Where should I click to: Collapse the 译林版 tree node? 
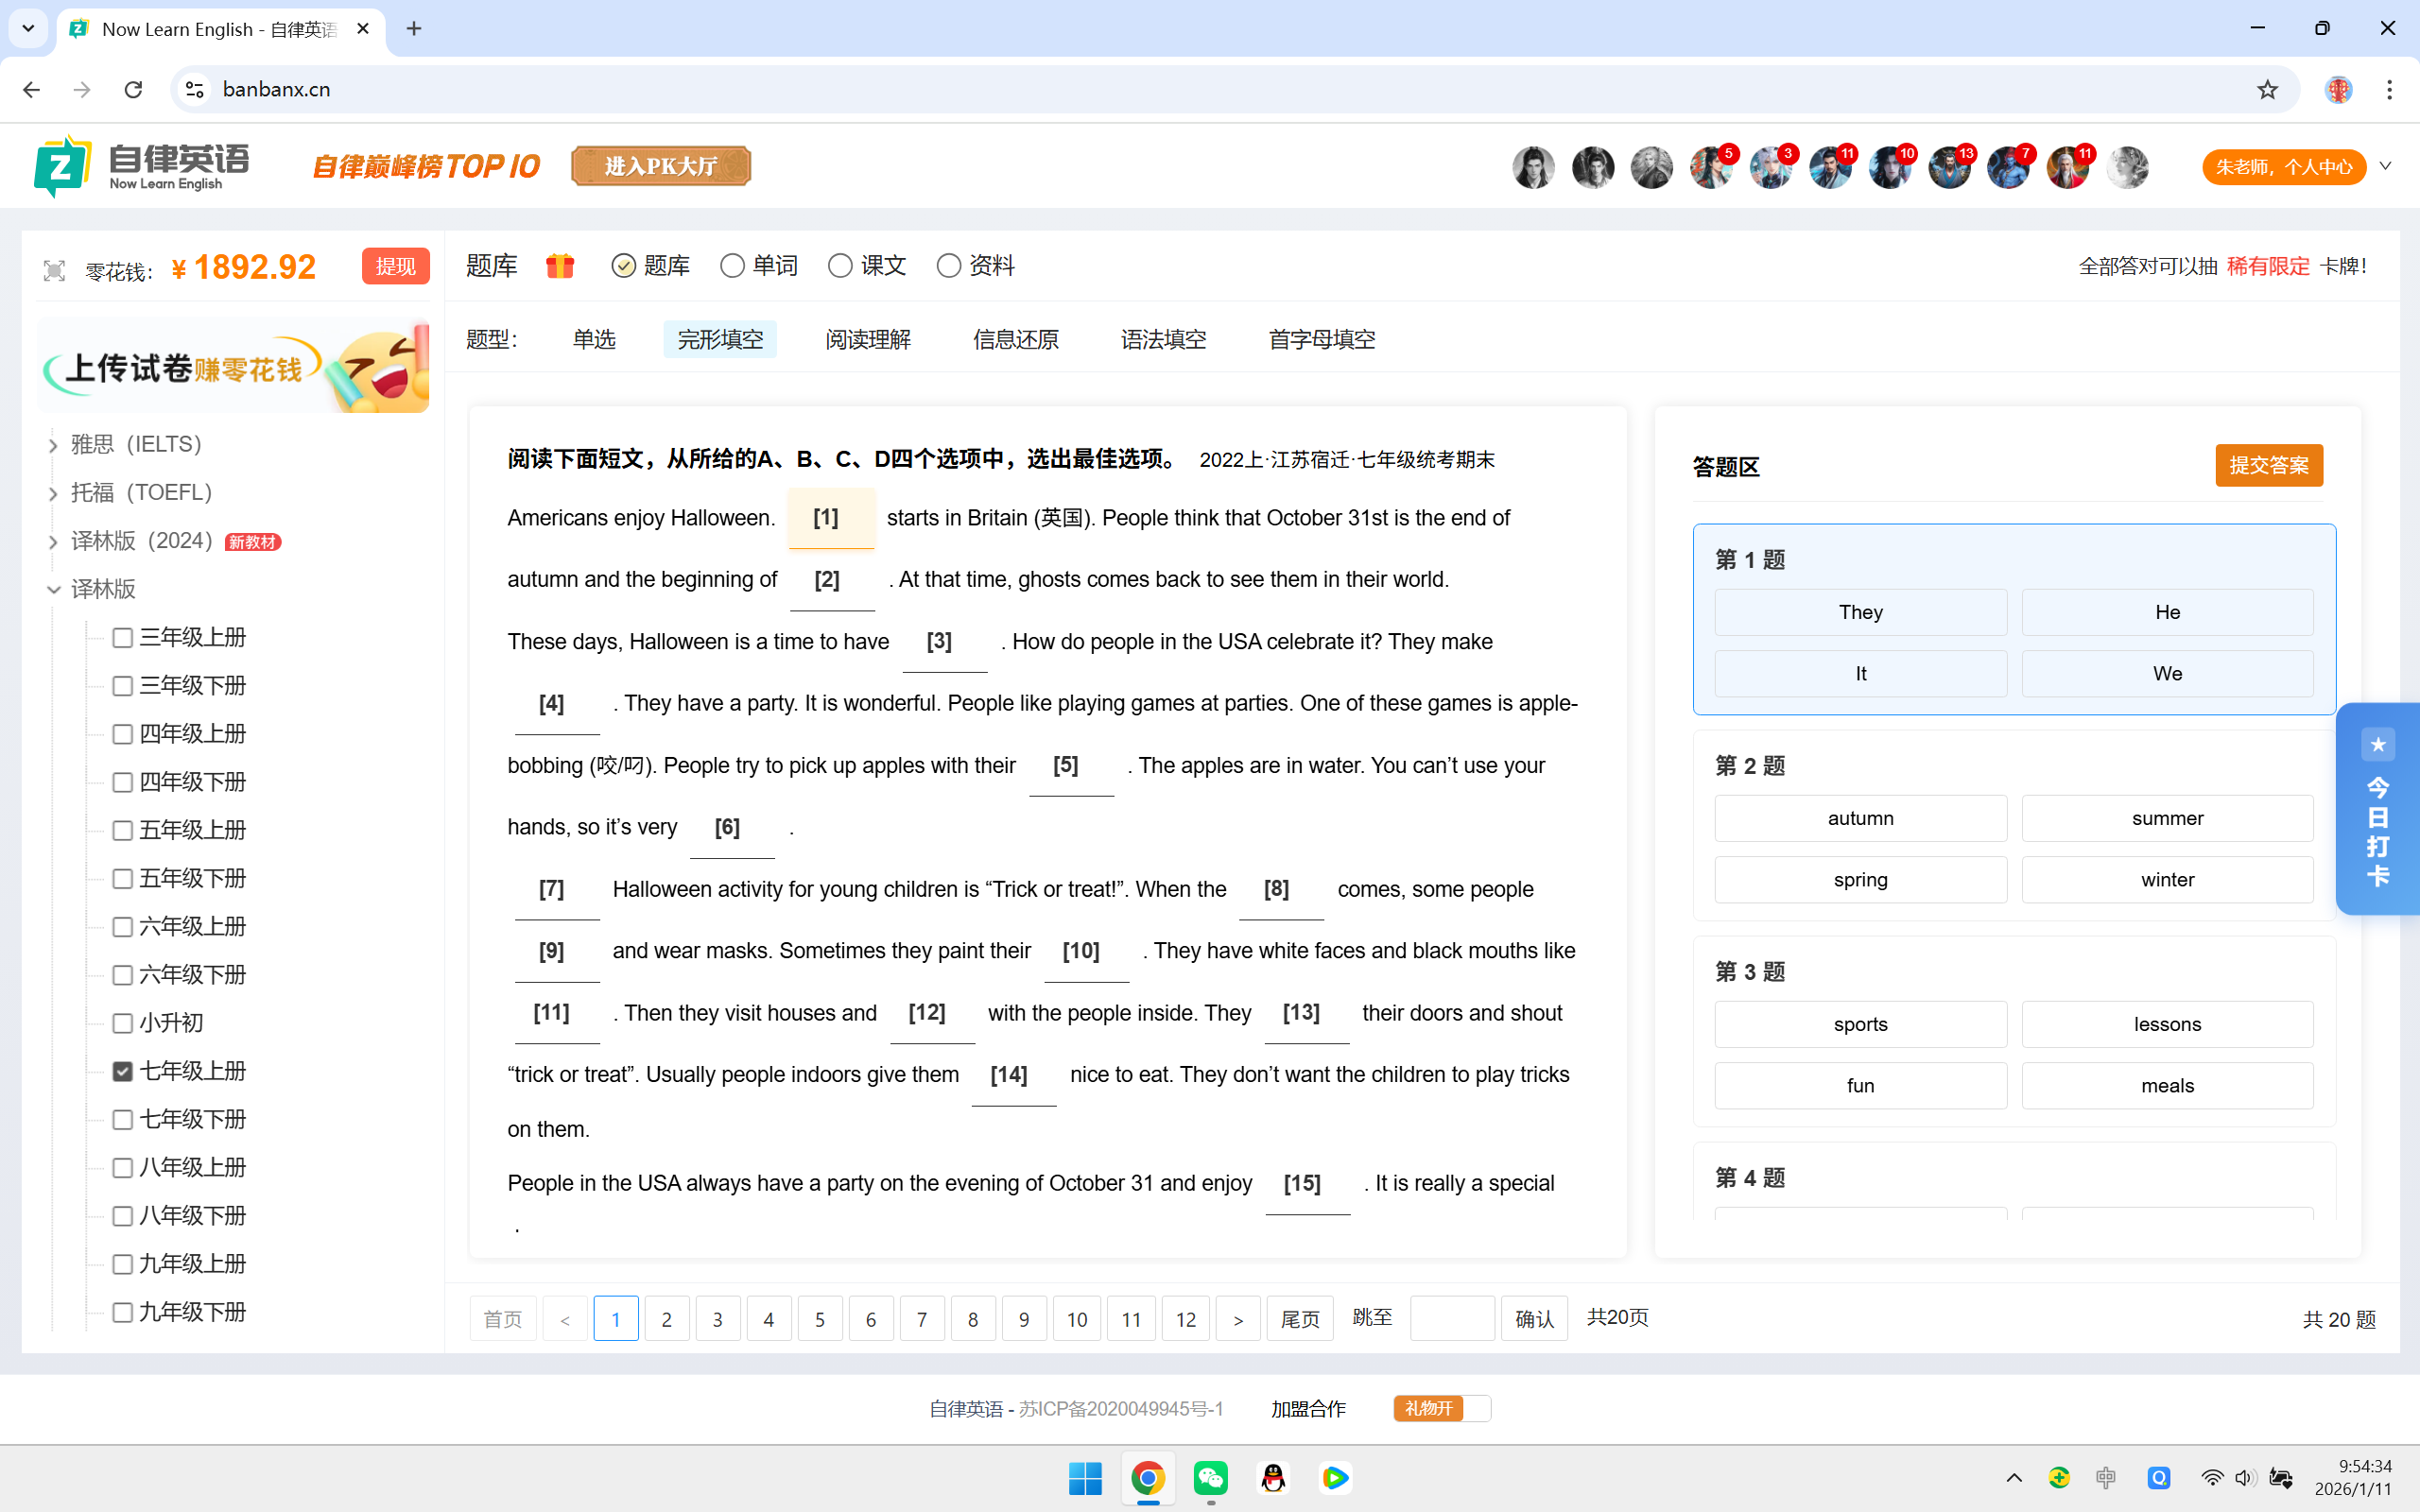(x=53, y=589)
